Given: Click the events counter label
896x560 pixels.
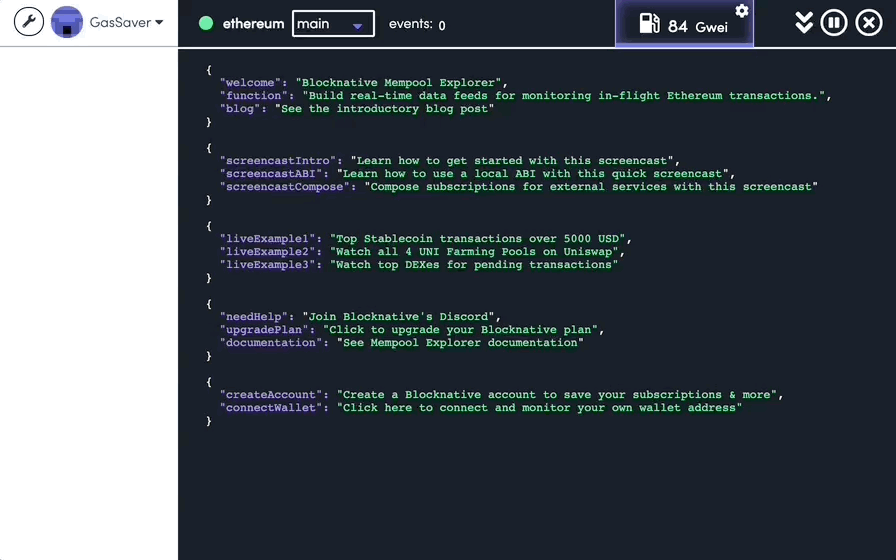Looking at the screenshot, I should 417,24.
